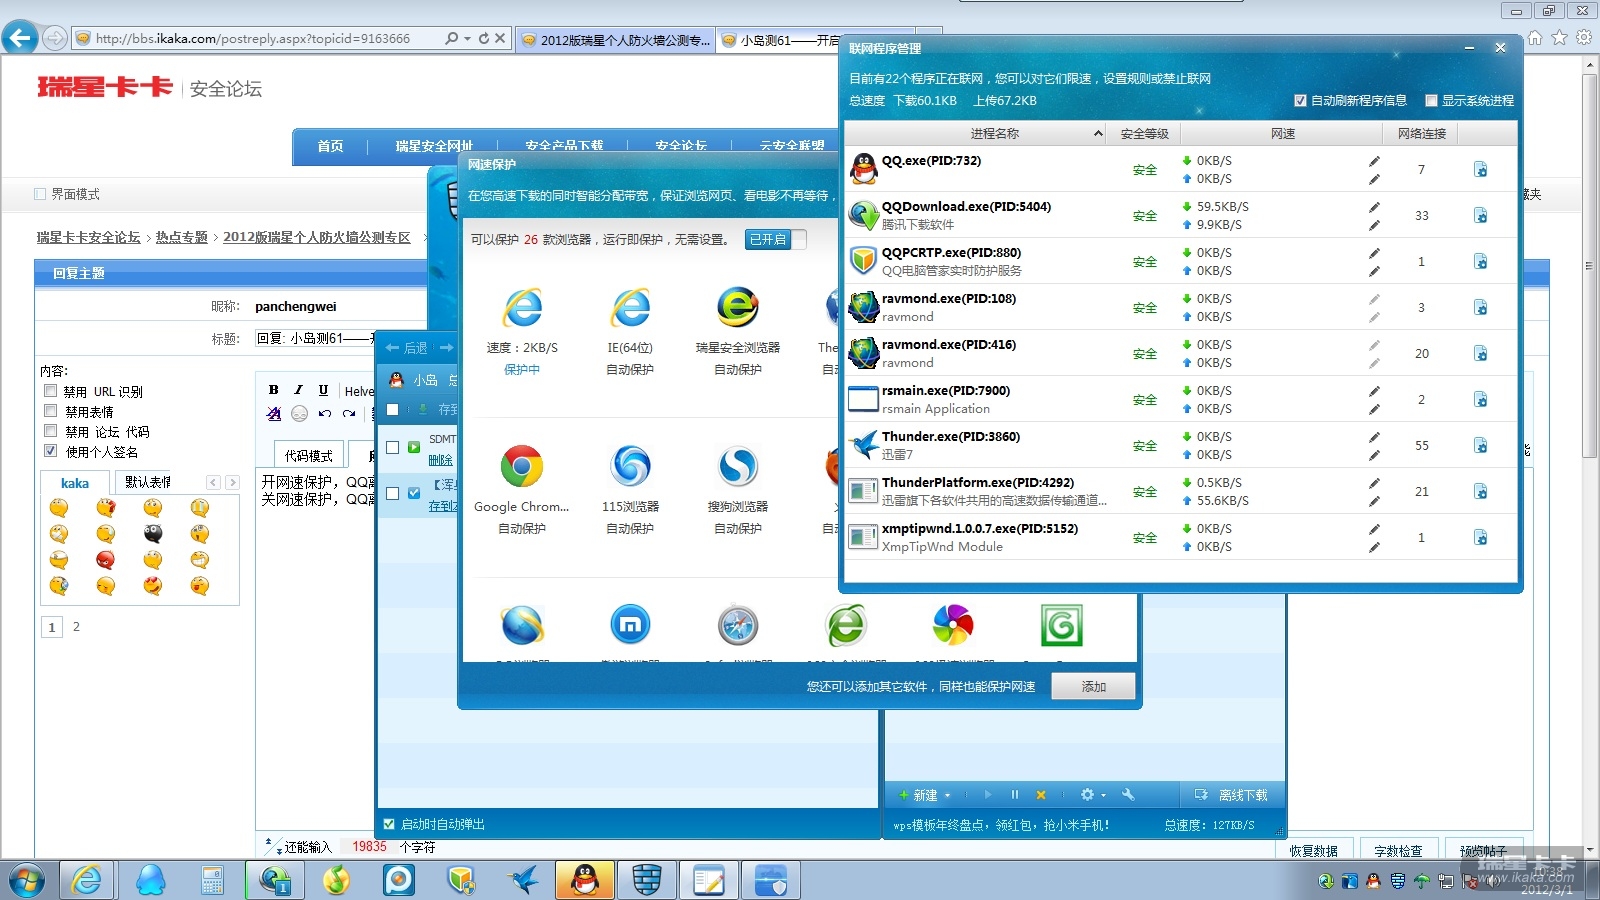Image resolution: width=1600 pixels, height=900 pixels.
Task: Redo the last edit in the reply editor
Action: point(349,413)
